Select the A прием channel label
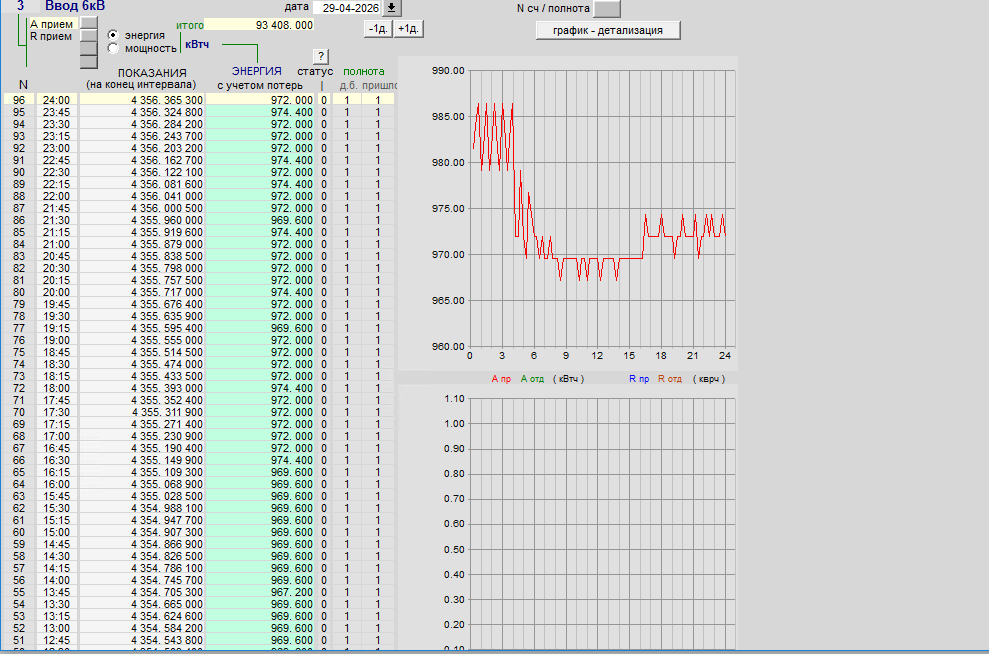The image size is (989, 654). [x=52, y=24]
